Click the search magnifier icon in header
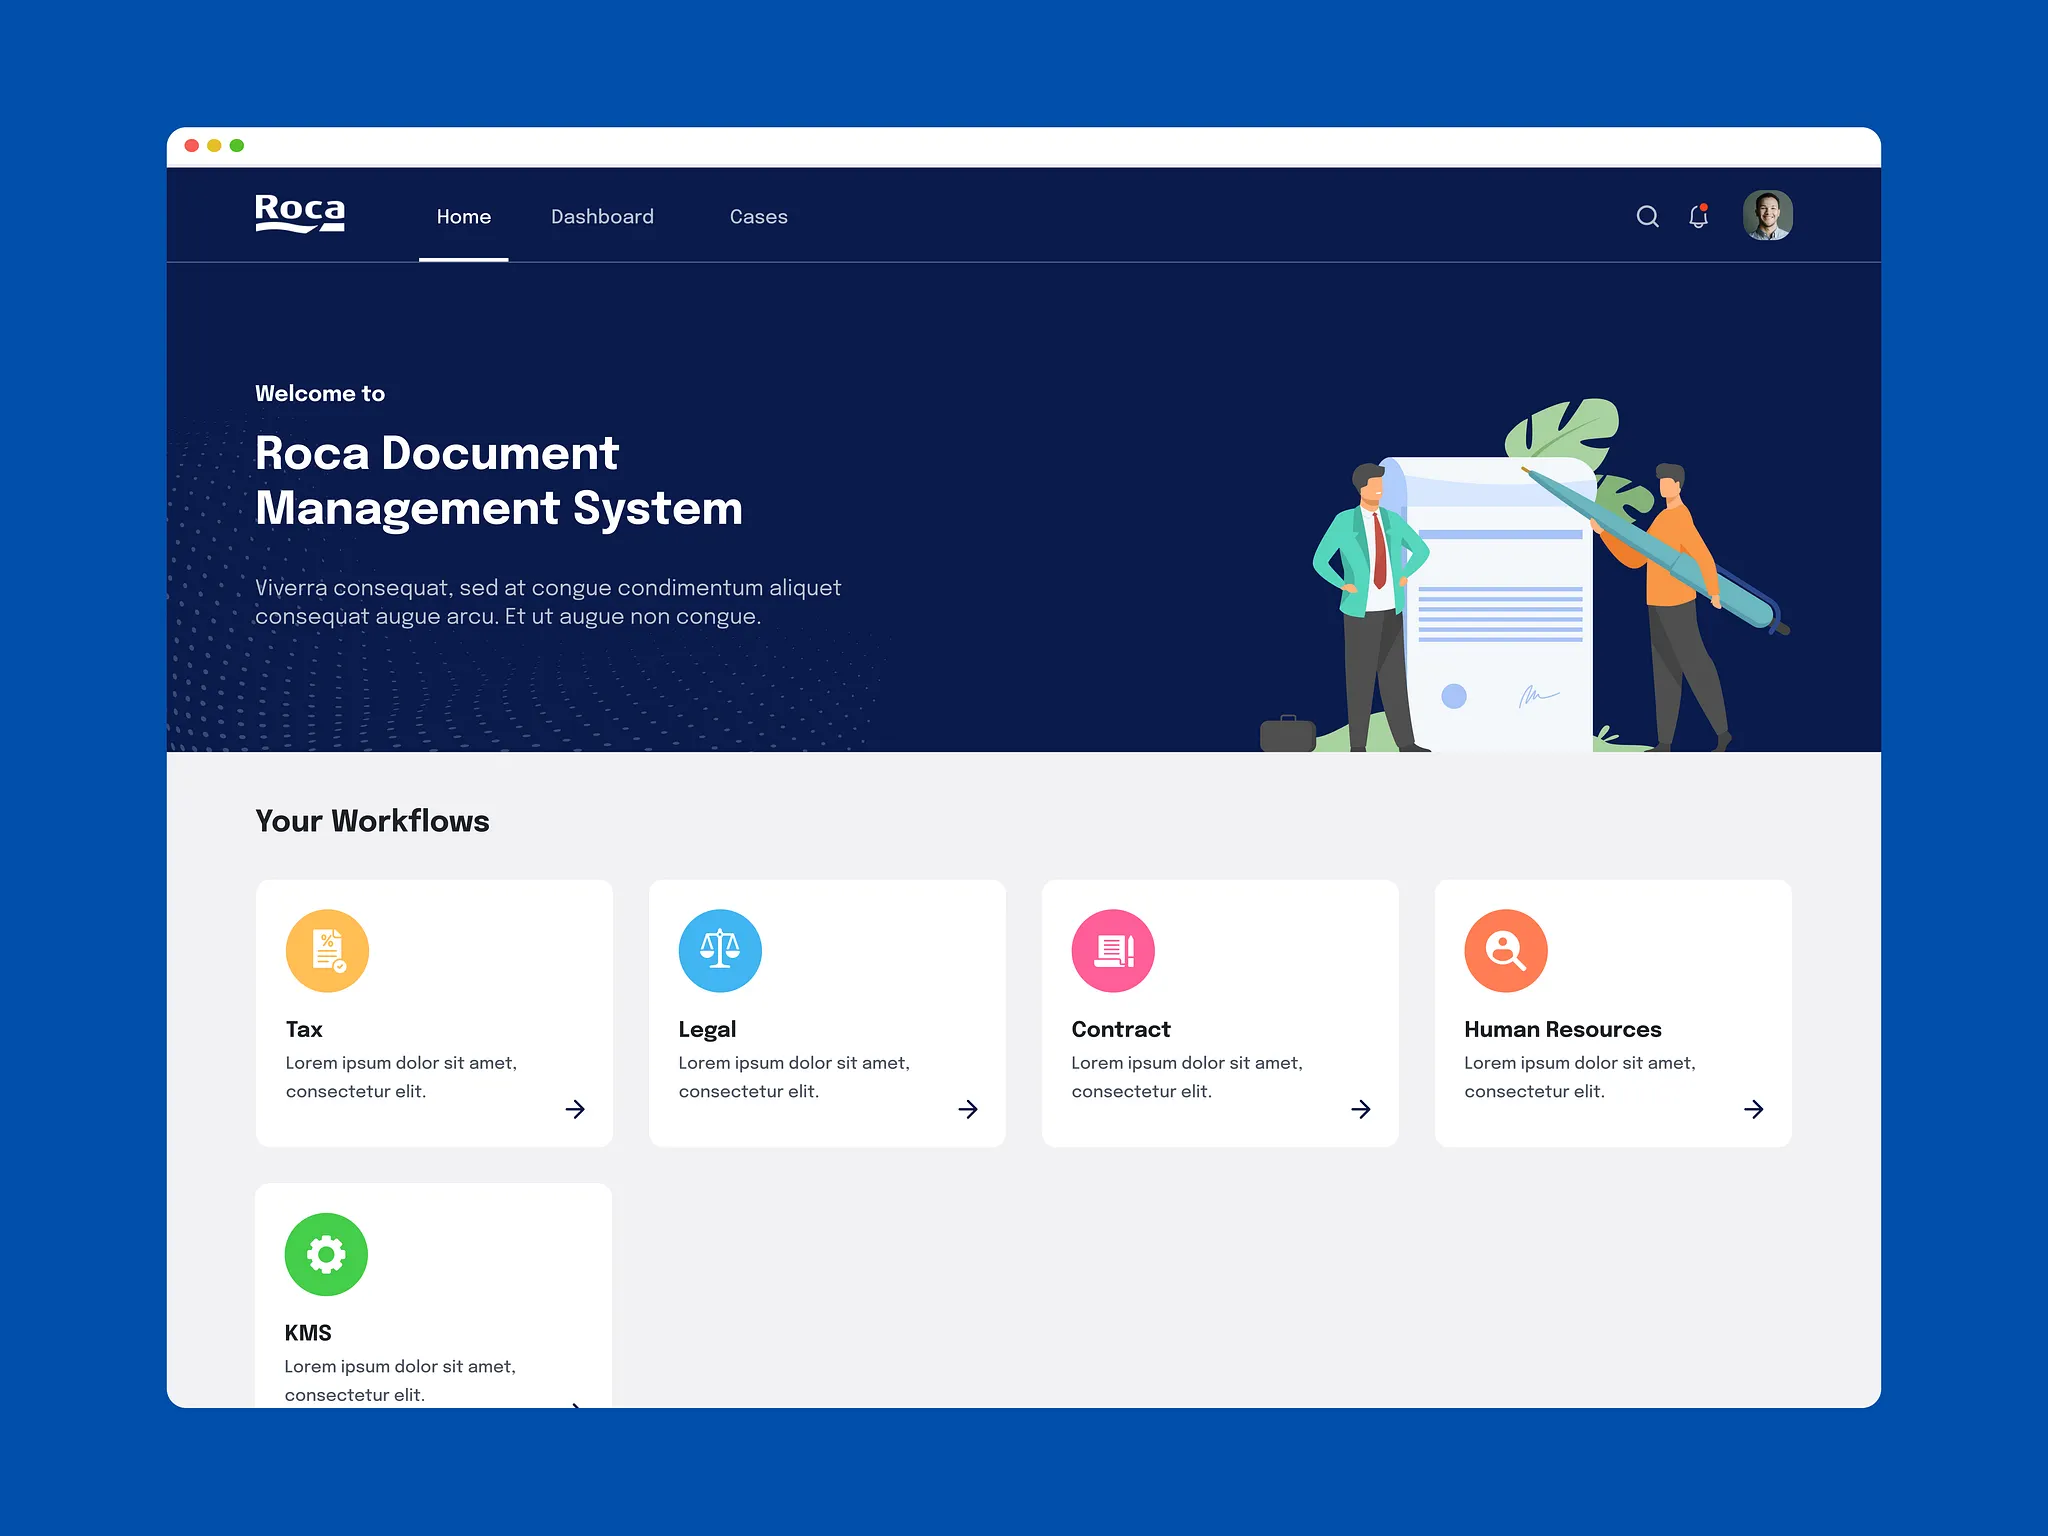 click(x=1647, y=216)
